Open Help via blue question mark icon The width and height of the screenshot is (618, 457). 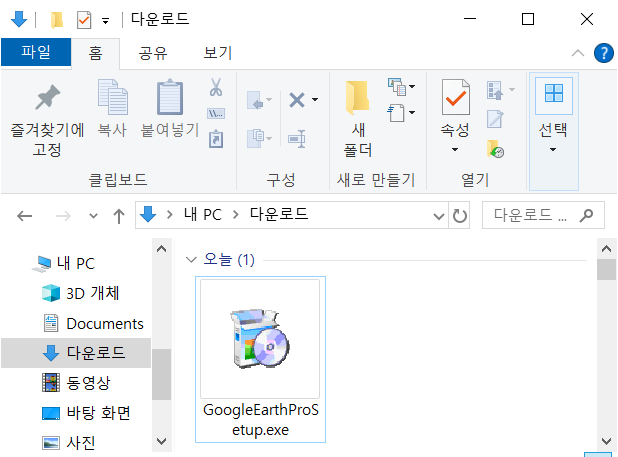[x=603, y=53]
